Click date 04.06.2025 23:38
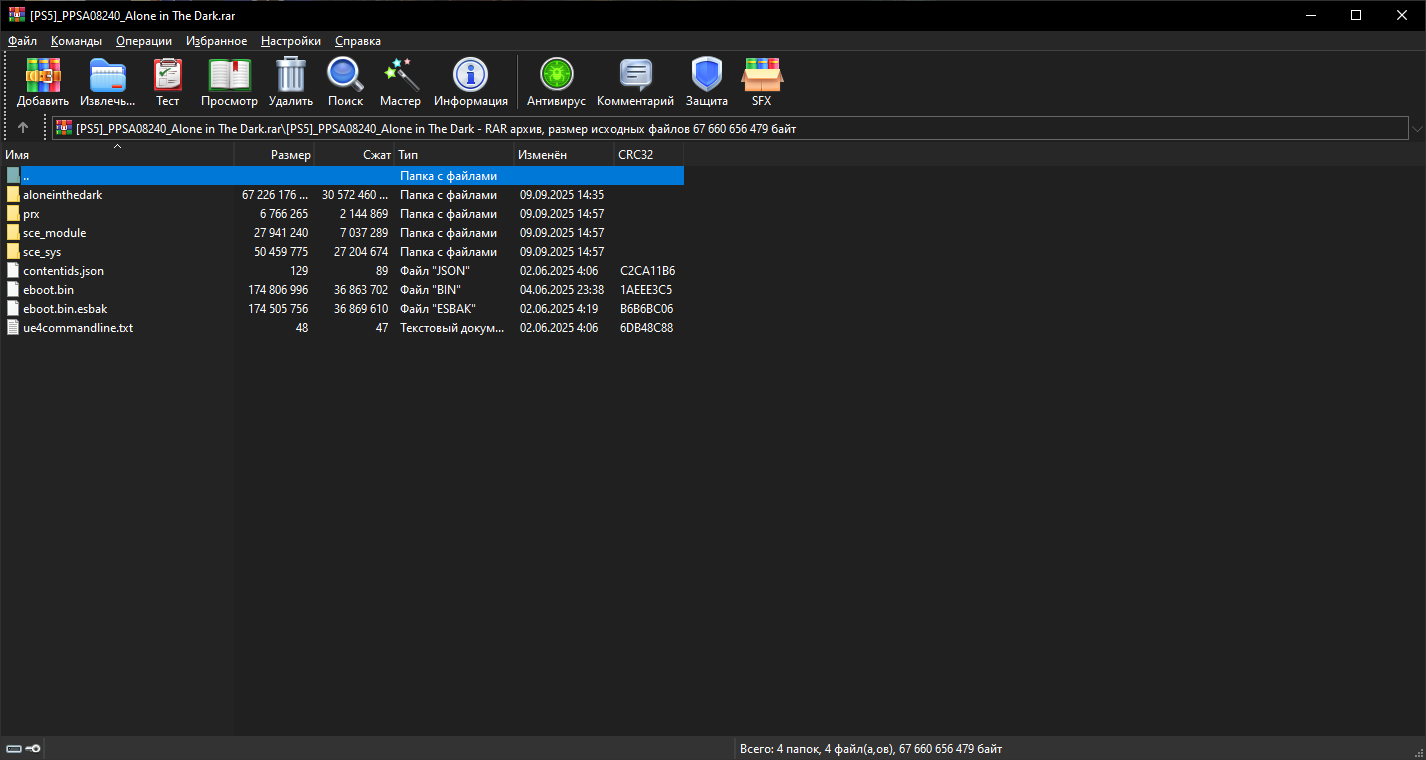 tap(562, 290)
